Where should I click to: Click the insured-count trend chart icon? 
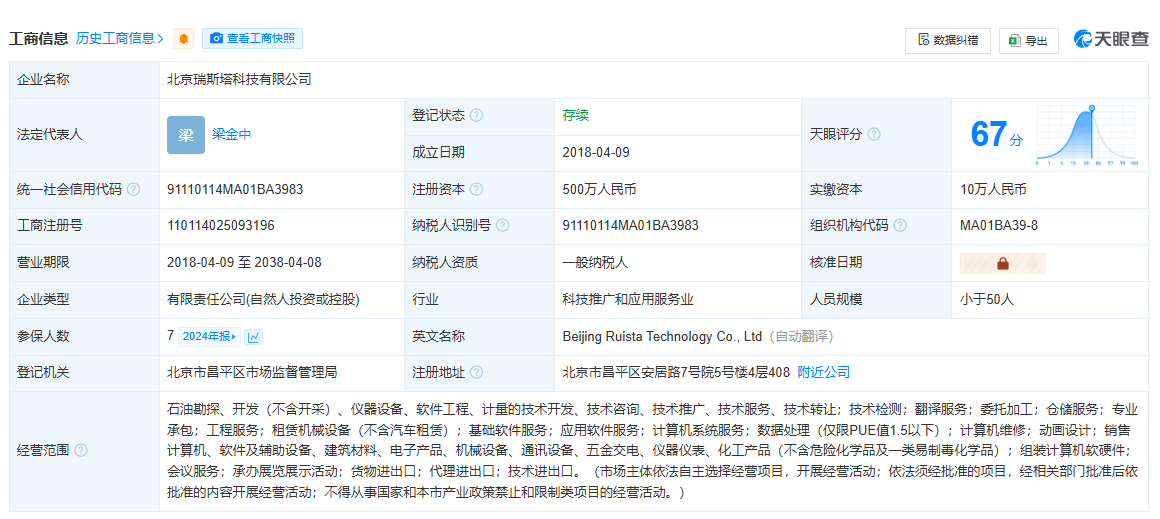click(254, 336)
